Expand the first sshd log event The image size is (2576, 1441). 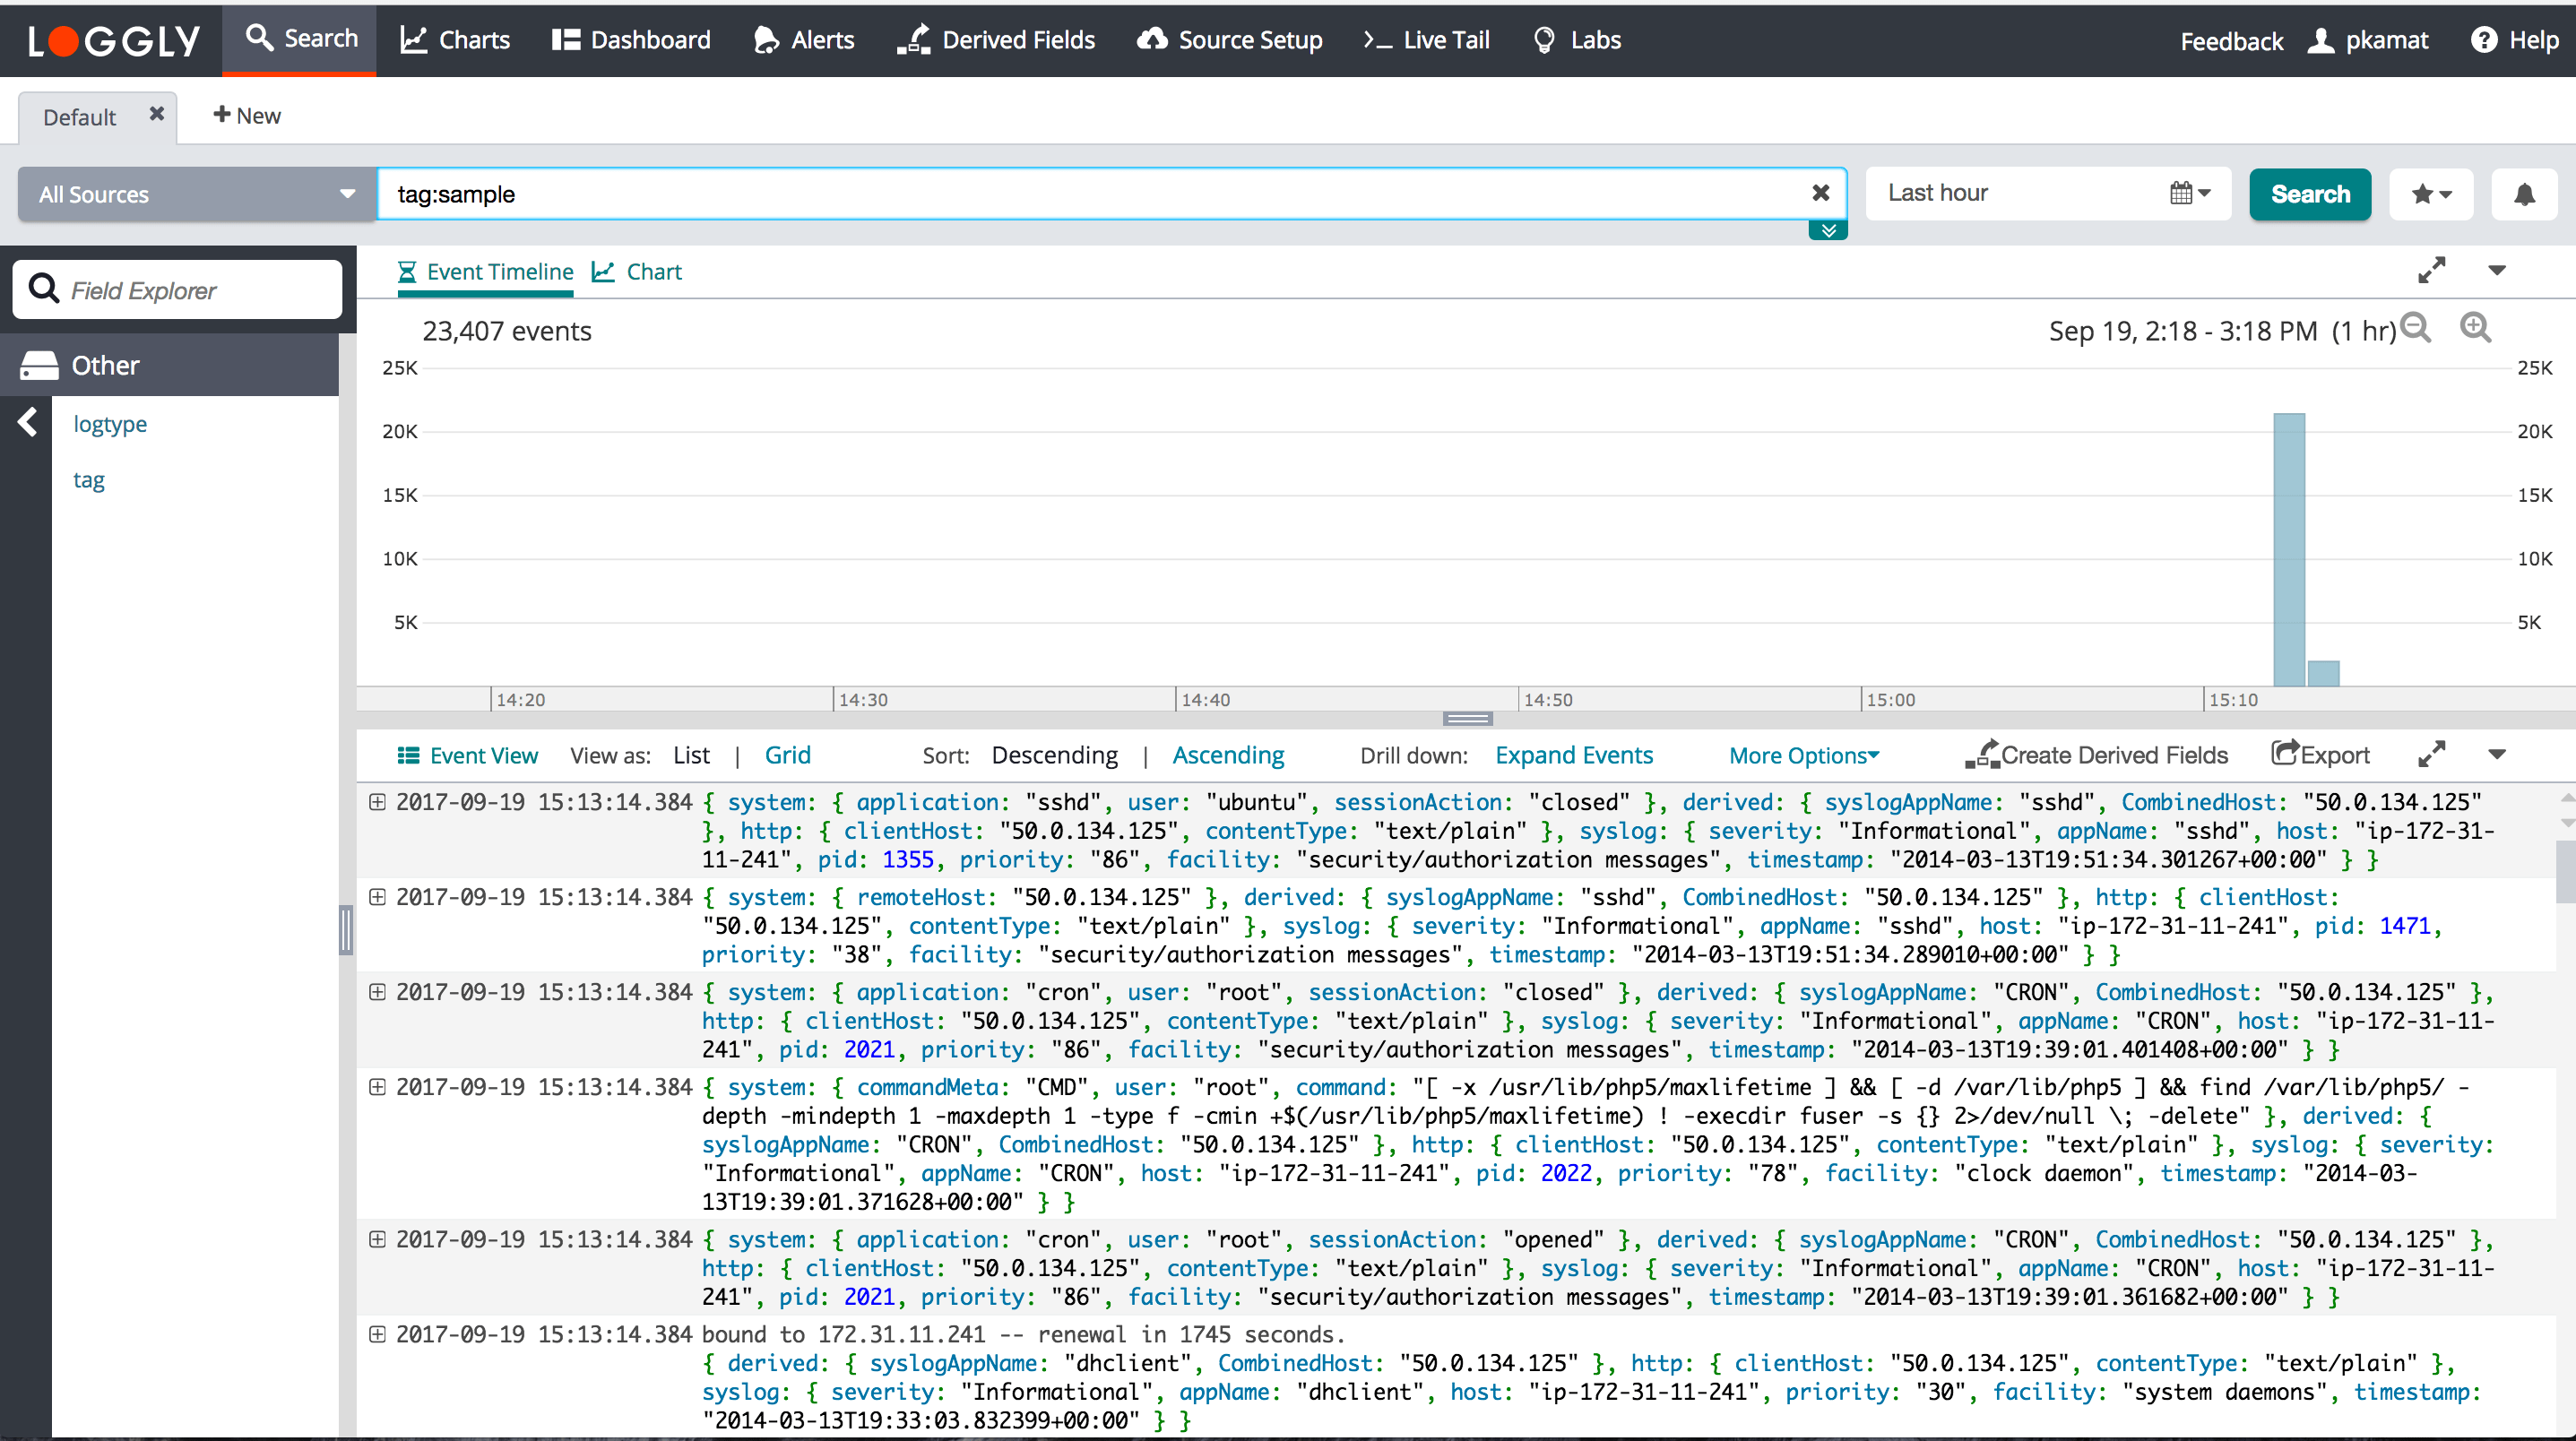(x=377, y=802)
